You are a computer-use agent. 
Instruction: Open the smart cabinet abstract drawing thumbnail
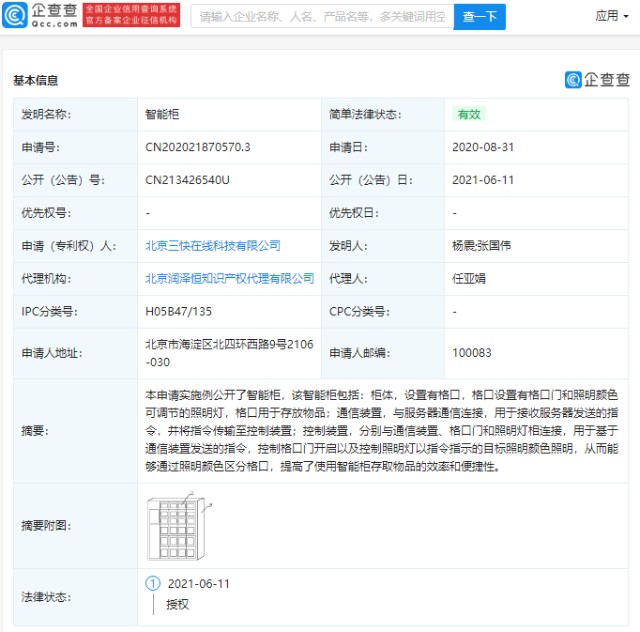pyautogui.click(x=179, y=526)
